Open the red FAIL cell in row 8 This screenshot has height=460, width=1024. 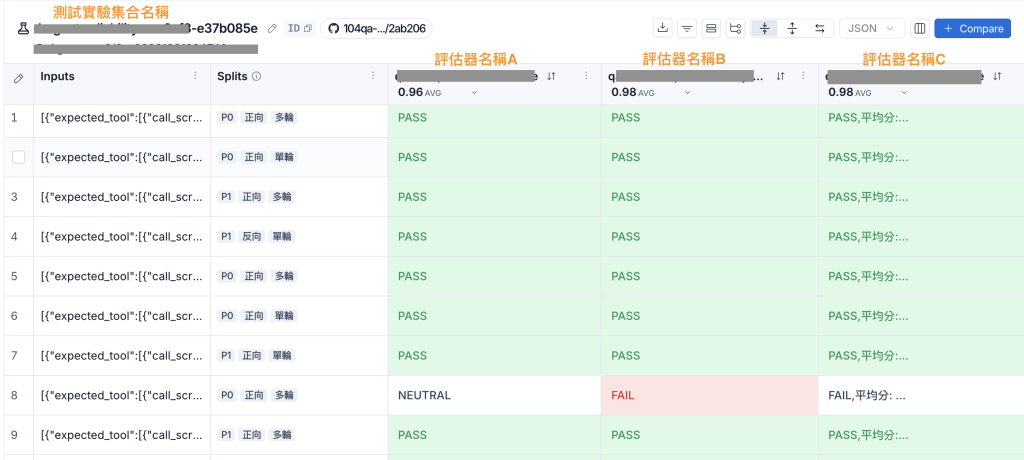pos(709,395)
